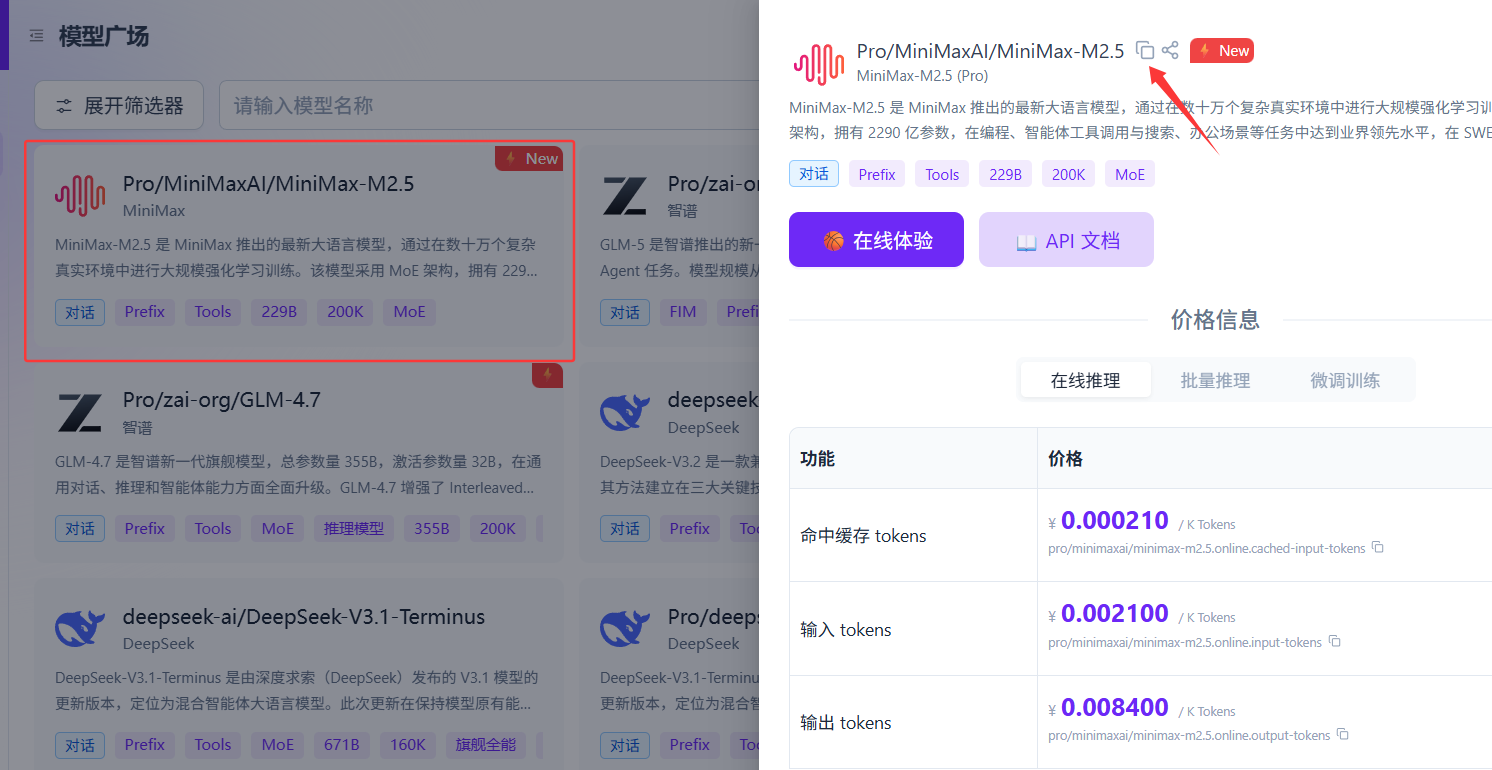Screen dimensions: 1492x770
Task: Click the 输入 tokens row label
Action: click(846, 630)
